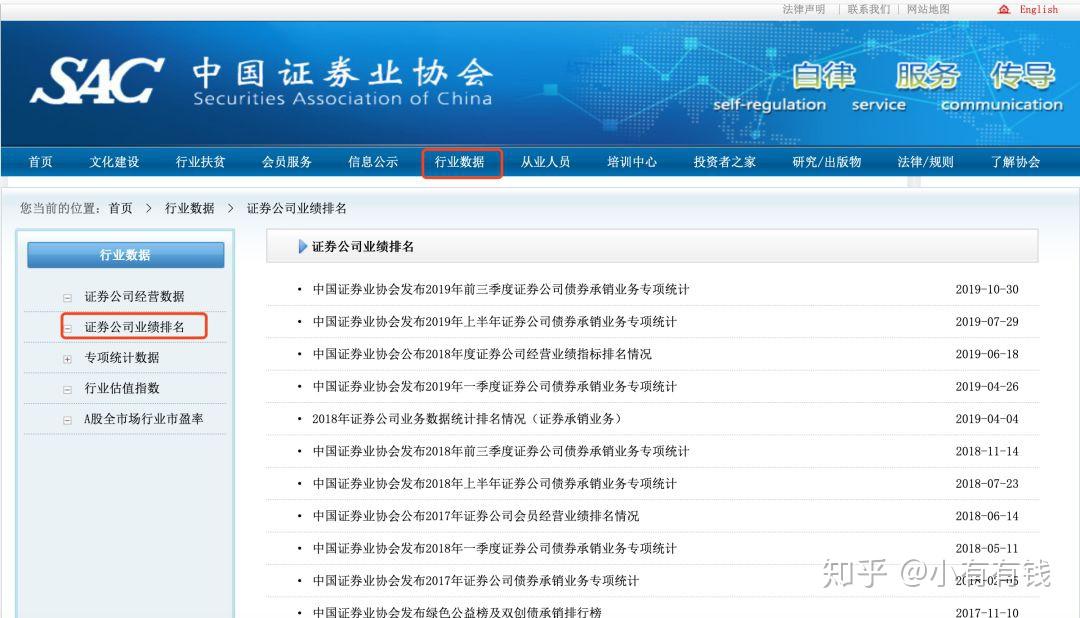Switch to the English site link
This screenshot has height=618, width=1080.
(x=1039, y=9)
